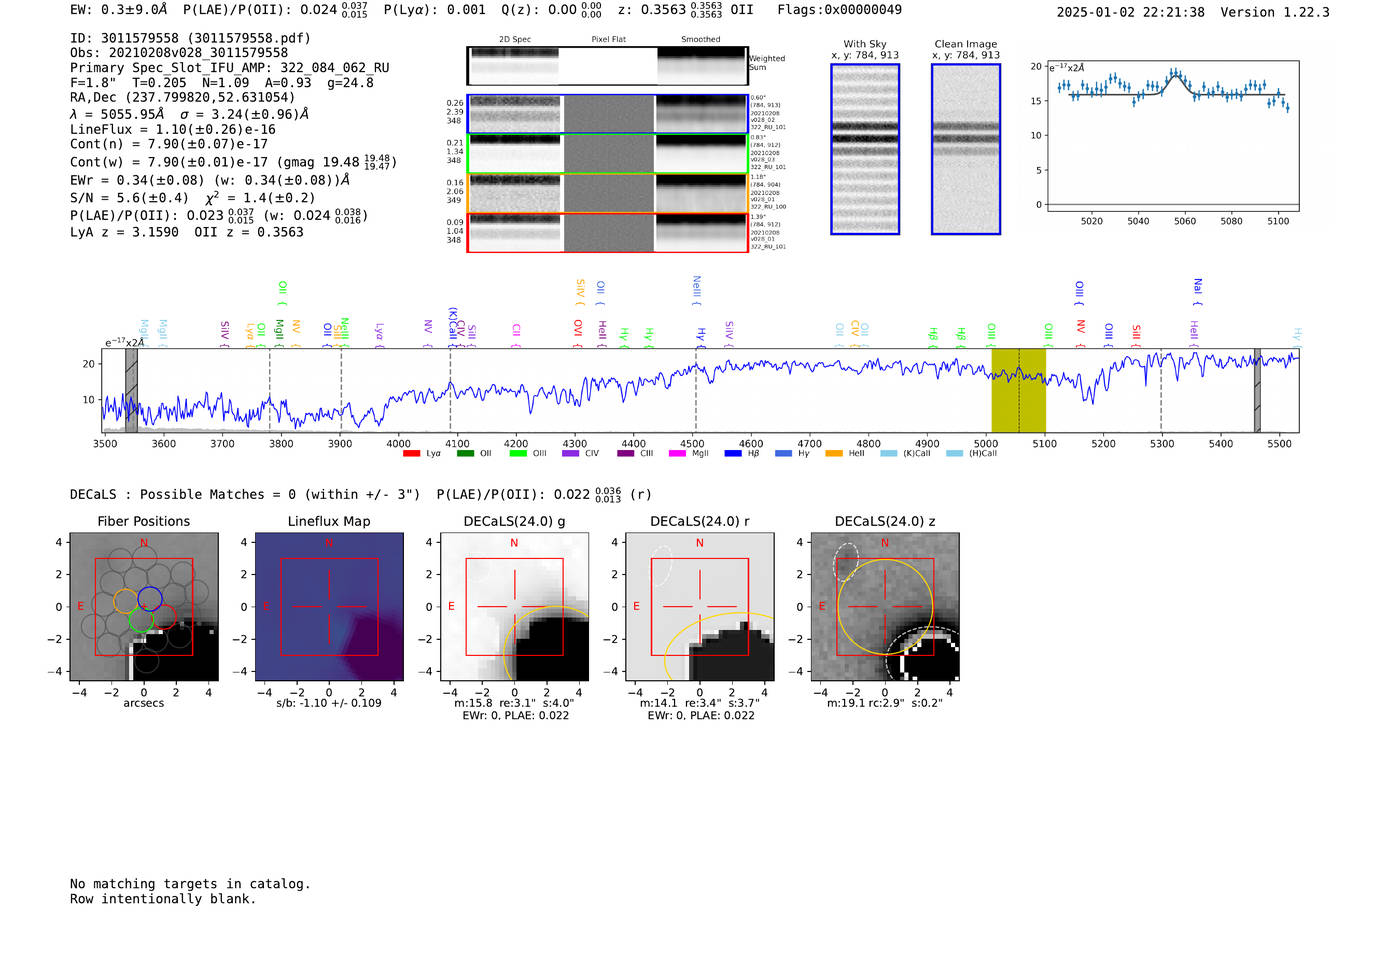Select the green-bordered fiber spectrum row
1400x953 pixels.
[x=607, y=154]
